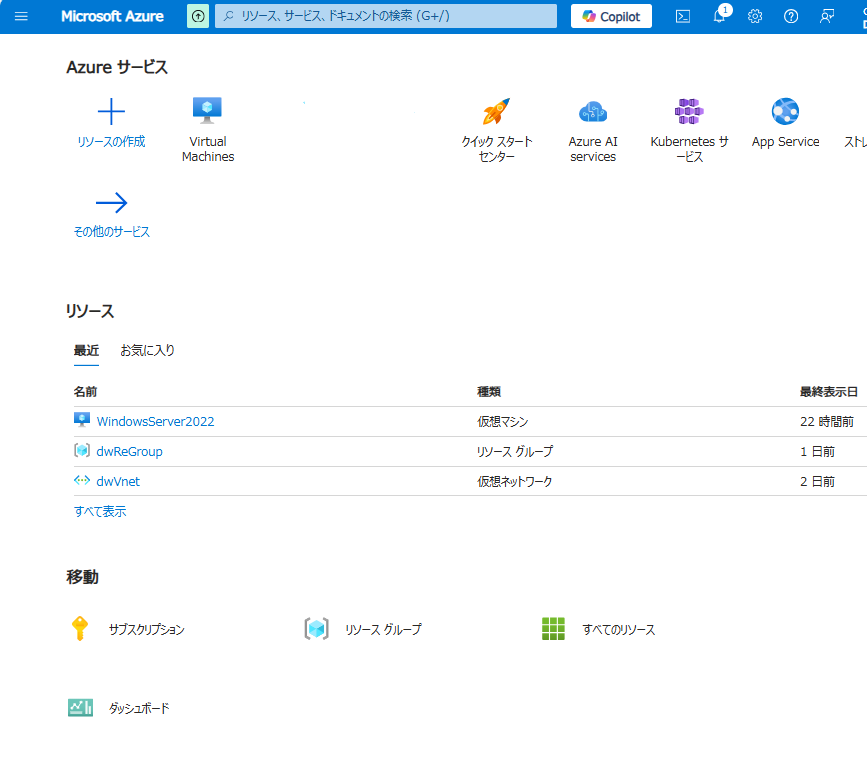Click the 仮想ネットワーク type cell
The width and height of the screenshot is (867, 757).
(514, 482)
